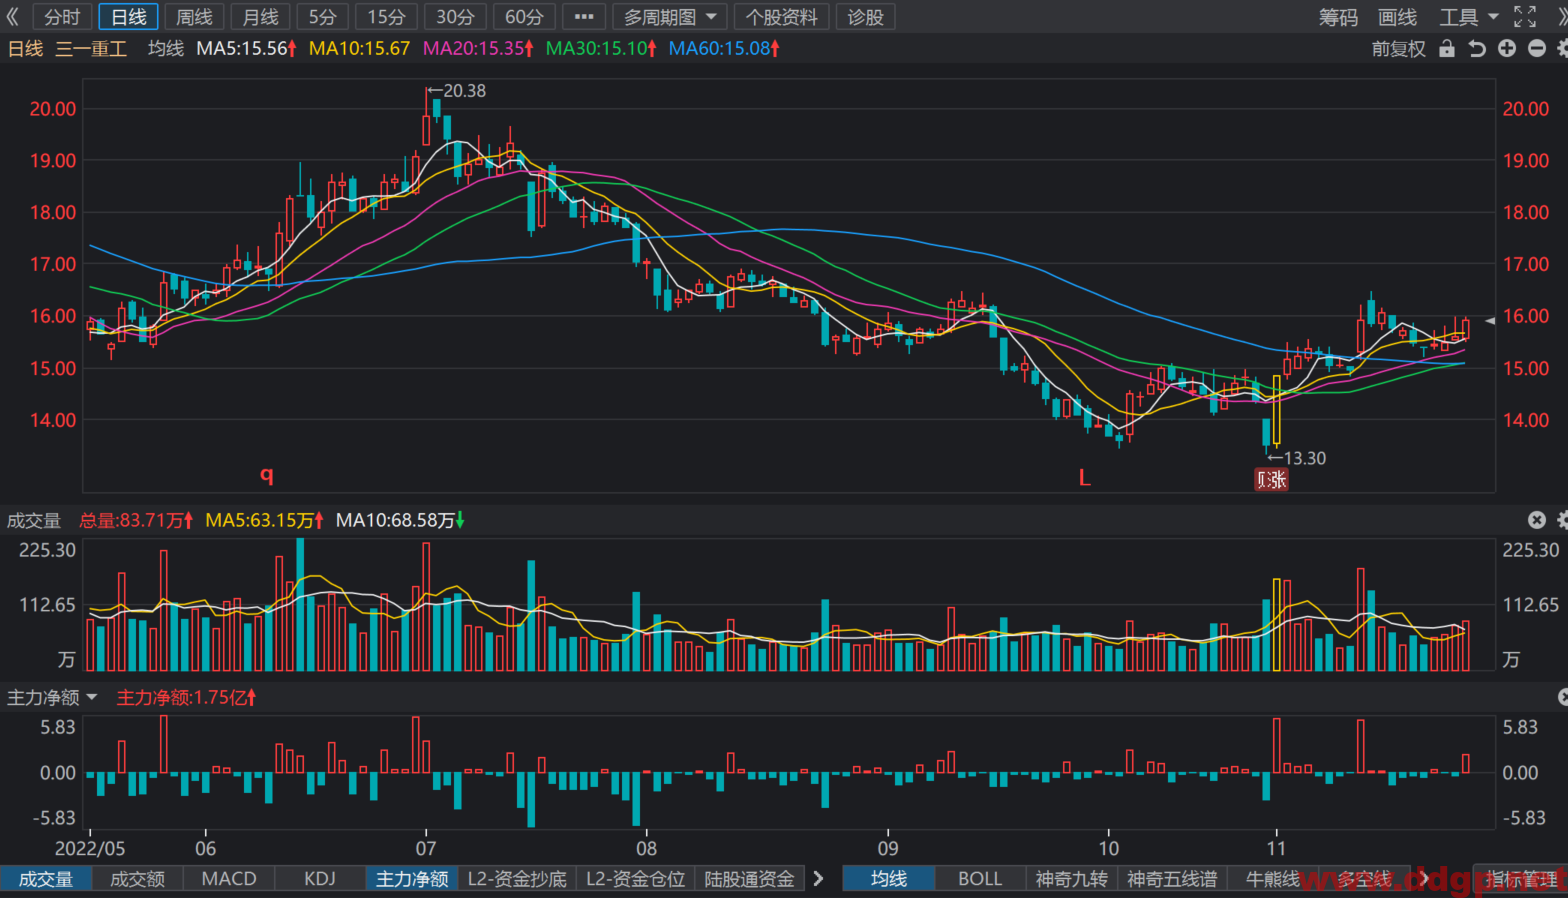Image resolution: width=1568 pixels, height=898 pixels.
Task: Show more indicator tabs with right chevron
Action: (x=818, y=878)
